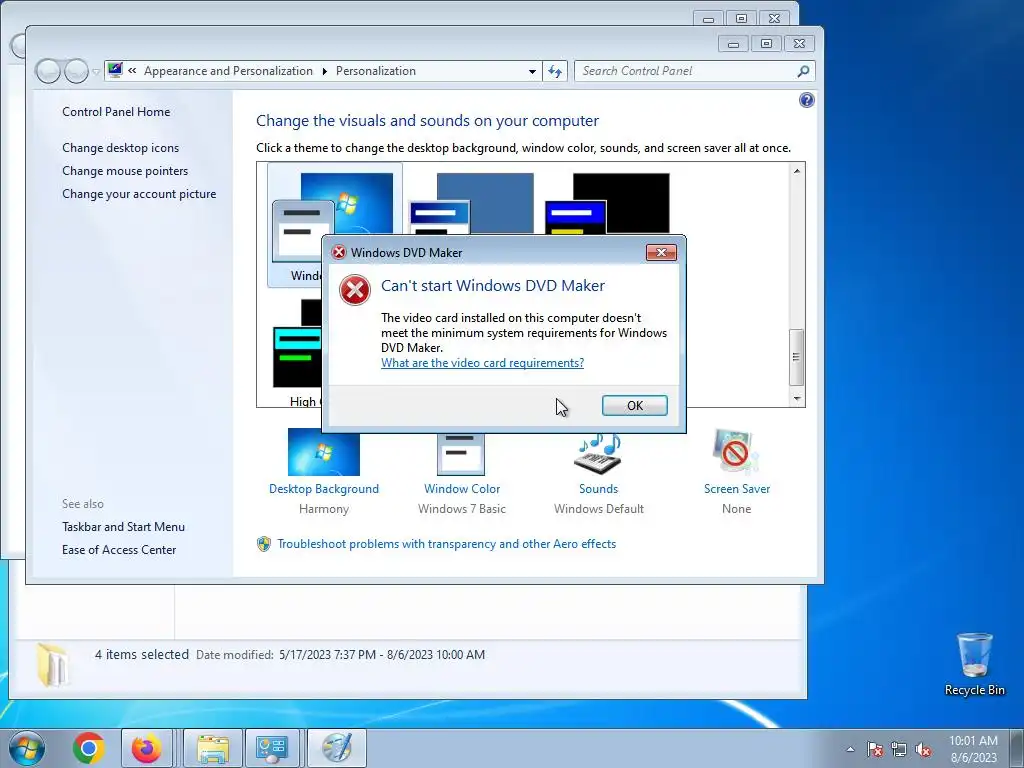Open Taskbar and Start Menu link

point(123,527)
